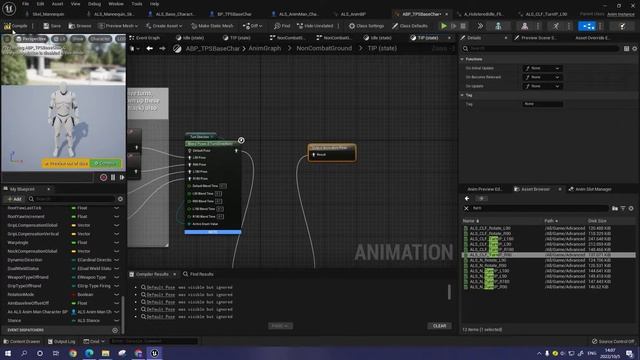Add a new item in My Blueprint
This screenshot has height=360, width=640.
point(14,199)
